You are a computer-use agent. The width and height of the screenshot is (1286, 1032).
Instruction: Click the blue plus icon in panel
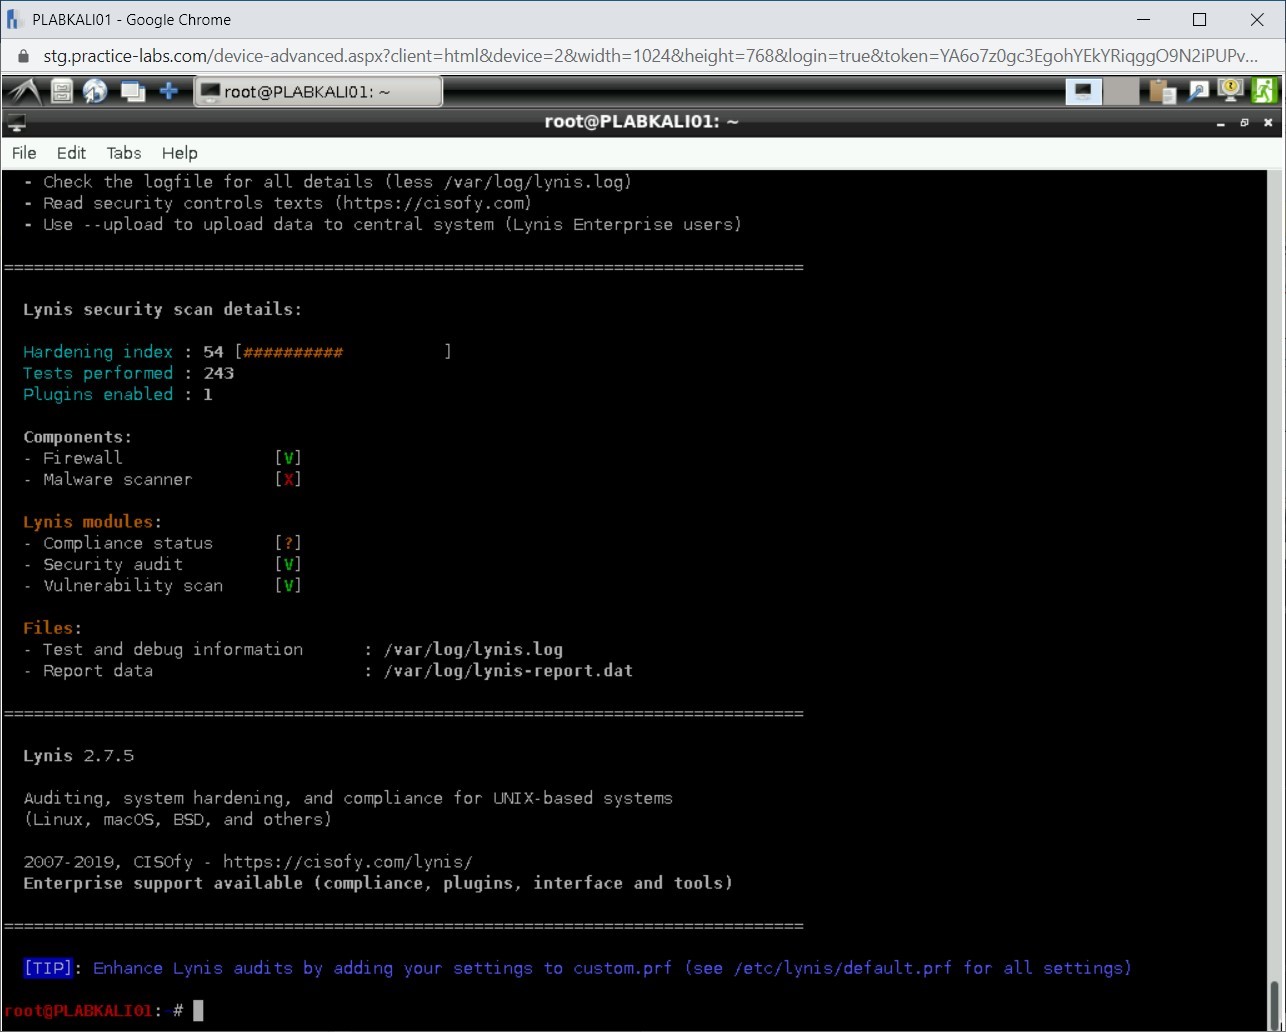coord(169,92)
